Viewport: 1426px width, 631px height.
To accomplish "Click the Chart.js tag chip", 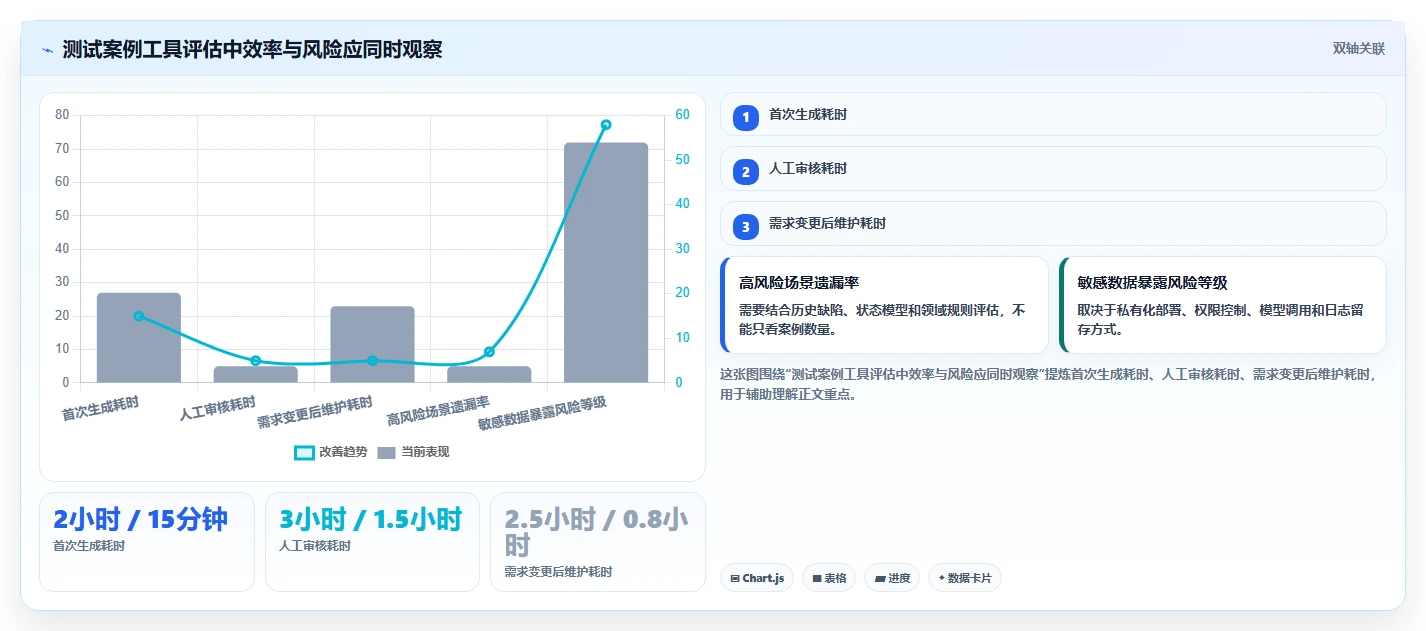I will point(757,578).
